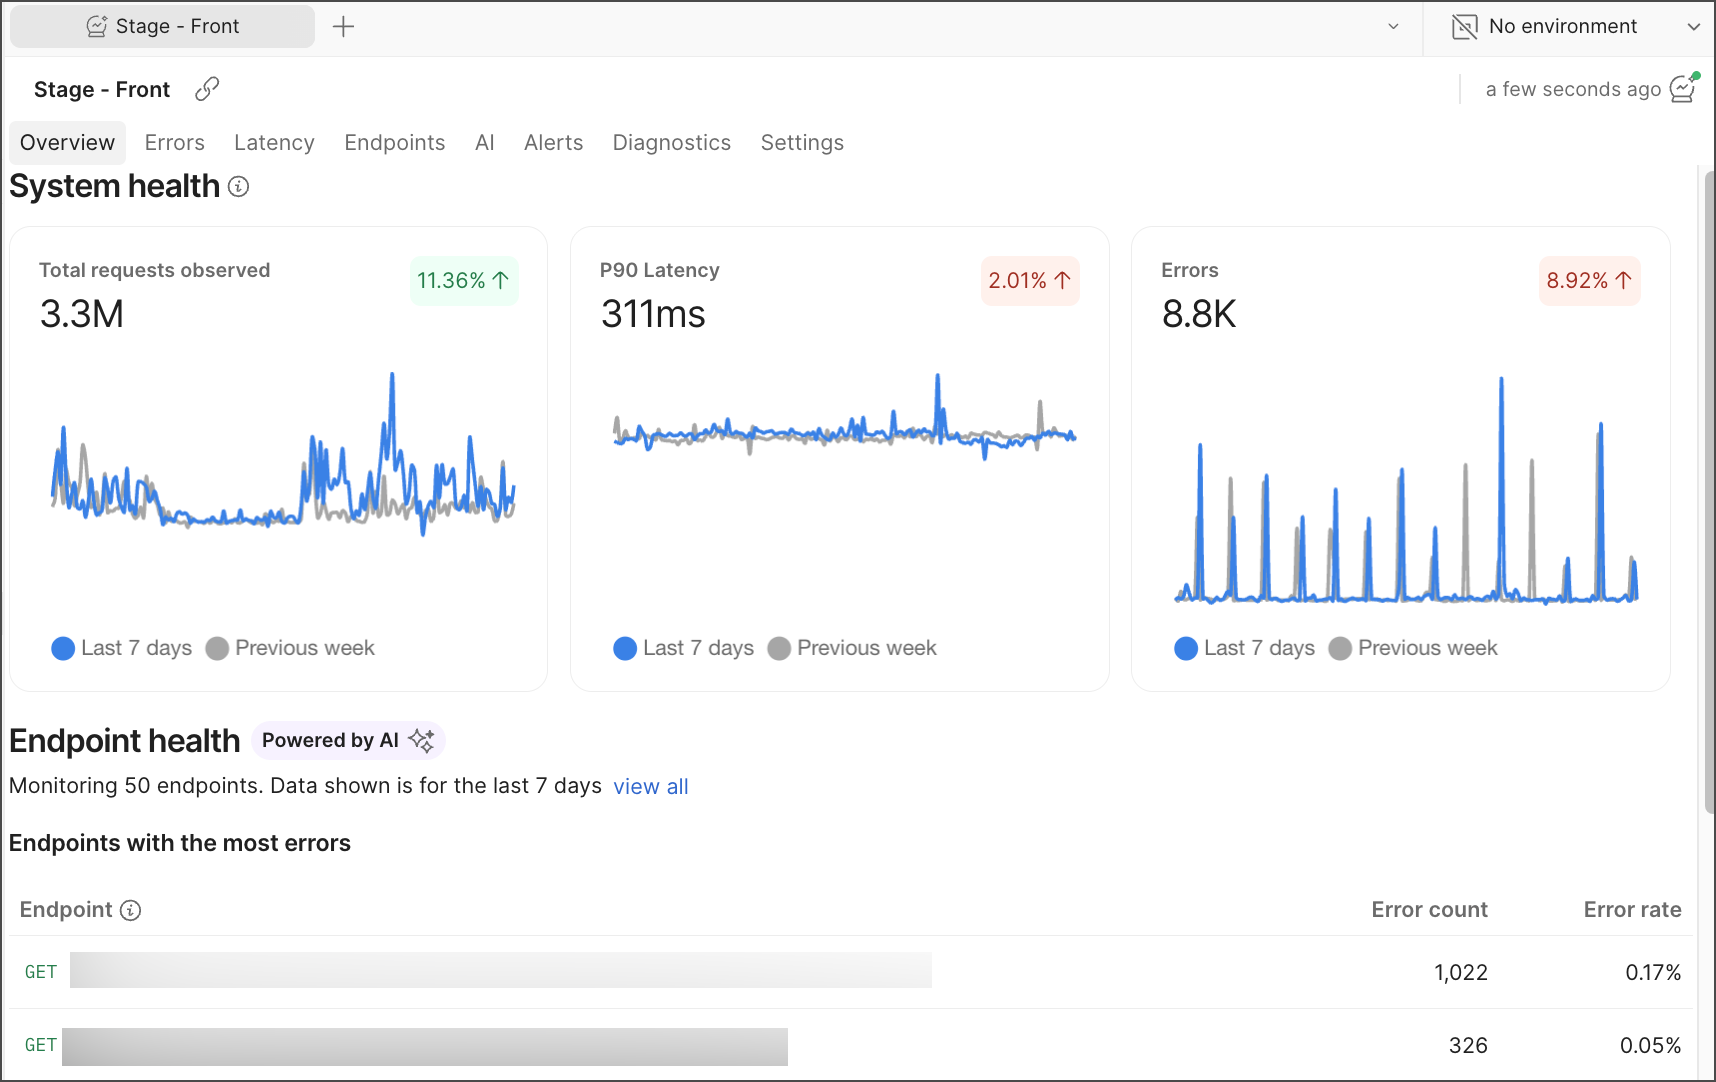The height and width of the screenshot is (1082, 1716).
Task: Click the System health info icon
Action: (x=238, y=187)
